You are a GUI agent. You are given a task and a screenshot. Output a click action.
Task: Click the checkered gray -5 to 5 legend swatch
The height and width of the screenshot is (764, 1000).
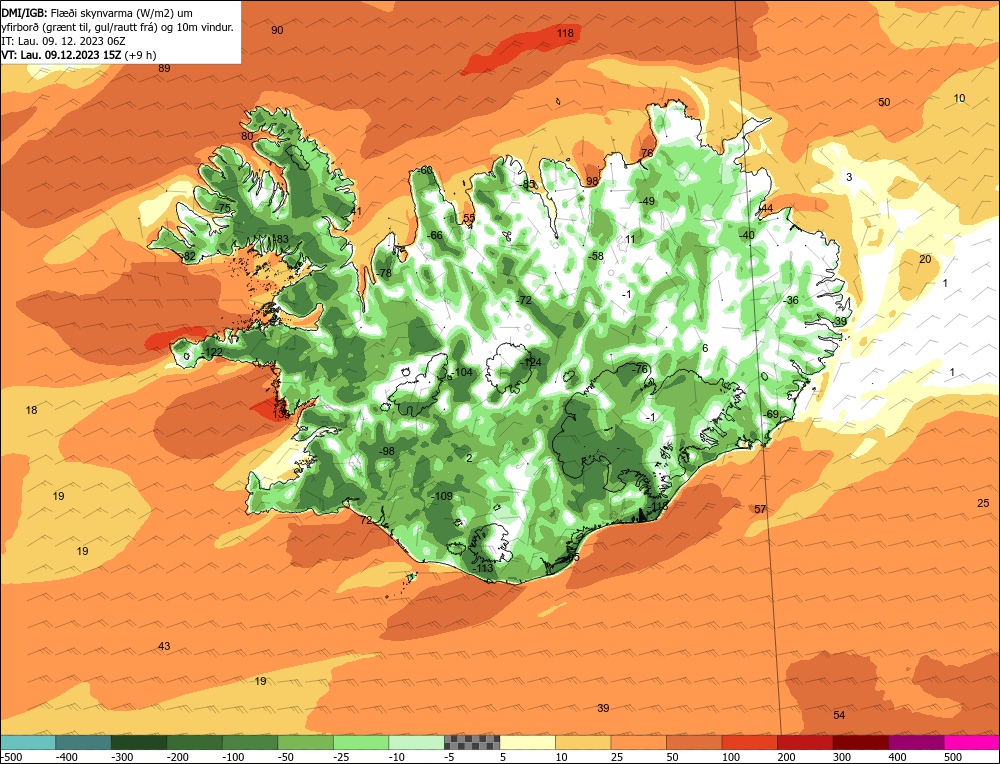(x=471, y=742)
